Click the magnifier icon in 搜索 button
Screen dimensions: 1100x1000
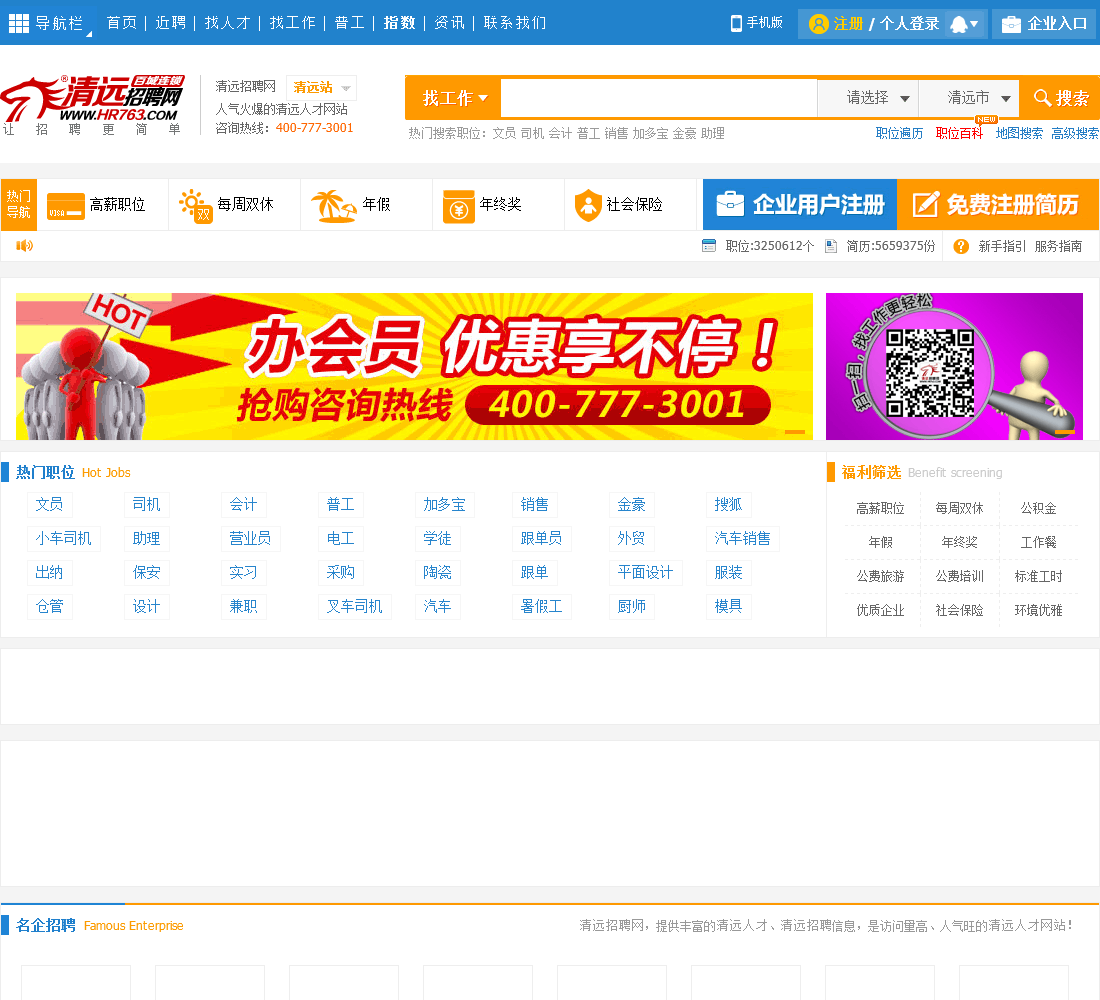coord(1042,98)
